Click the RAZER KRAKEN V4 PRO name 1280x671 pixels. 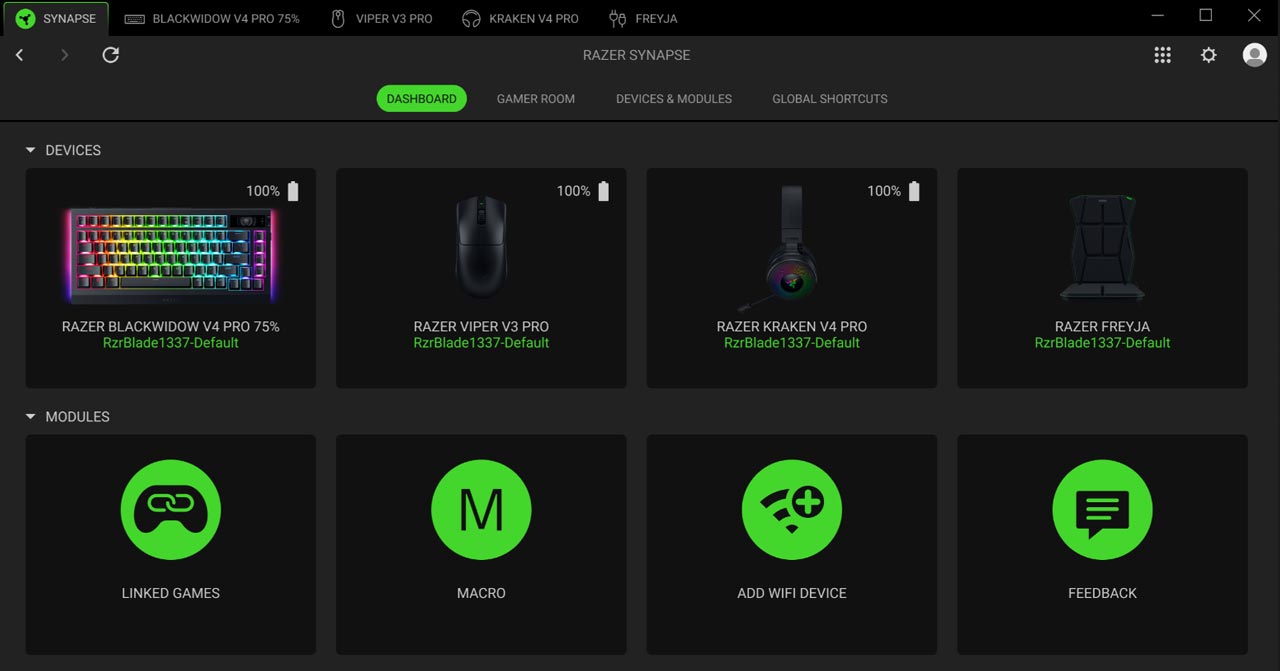coord(792,326)
